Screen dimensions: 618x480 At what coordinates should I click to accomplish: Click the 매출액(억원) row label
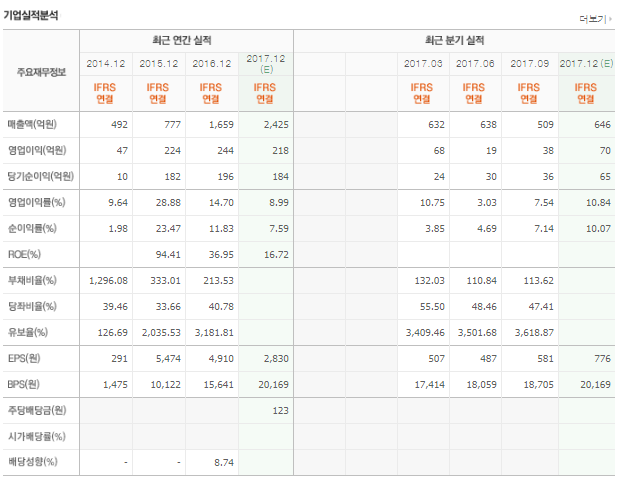(x=32, y=125)
